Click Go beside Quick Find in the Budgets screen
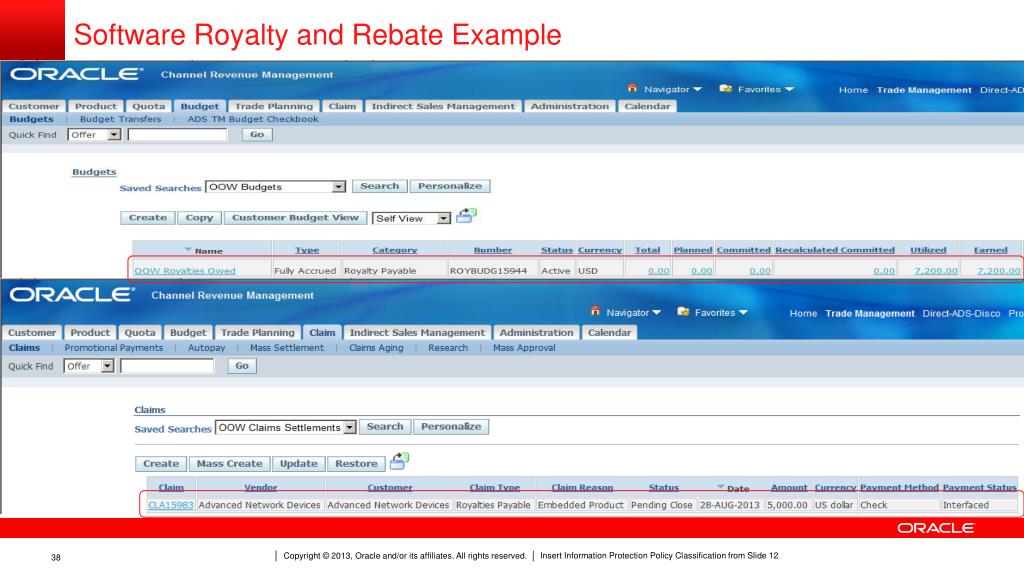 [257, 135]
